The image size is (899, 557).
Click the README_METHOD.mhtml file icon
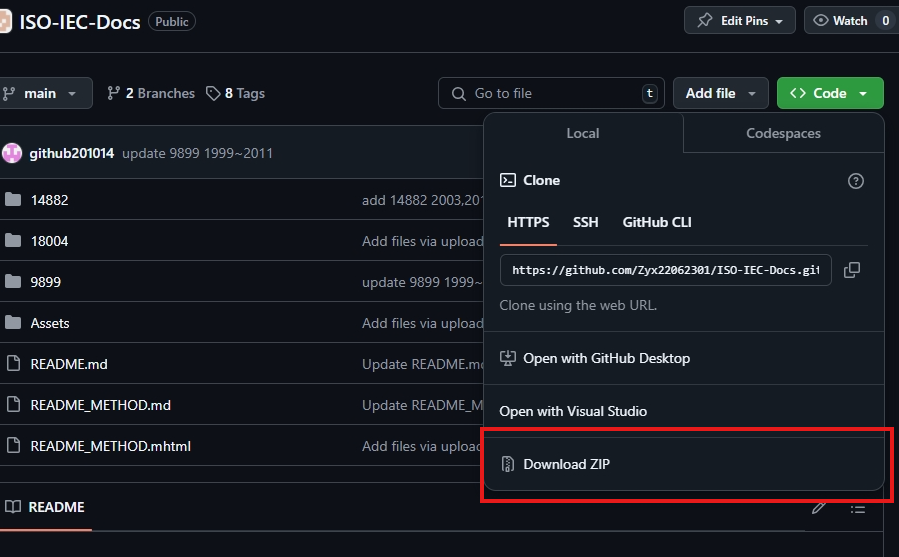[13, 446]
